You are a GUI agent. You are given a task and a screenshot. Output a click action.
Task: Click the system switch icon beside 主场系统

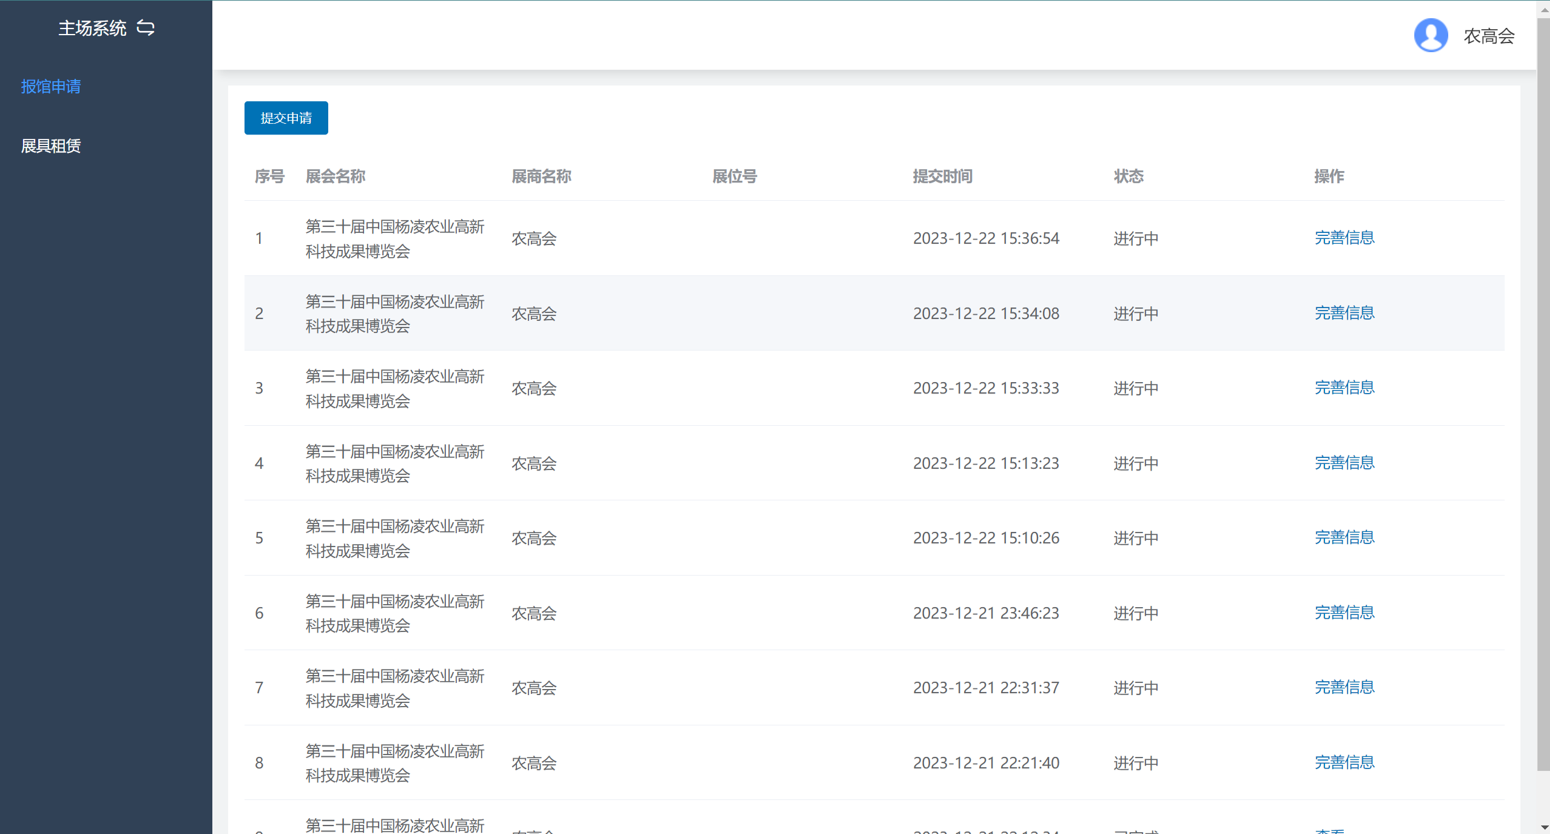(x=146, y=28)
